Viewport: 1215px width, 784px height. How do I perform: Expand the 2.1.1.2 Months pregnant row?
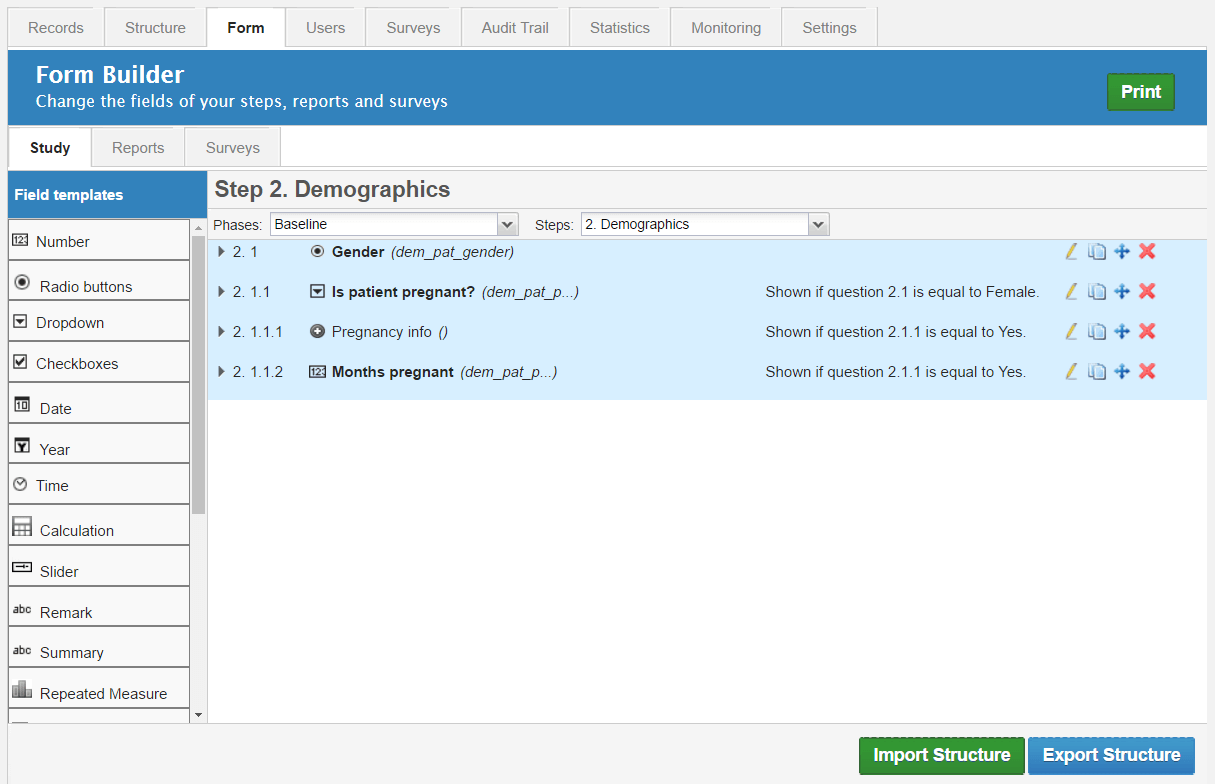click(221, 372)
